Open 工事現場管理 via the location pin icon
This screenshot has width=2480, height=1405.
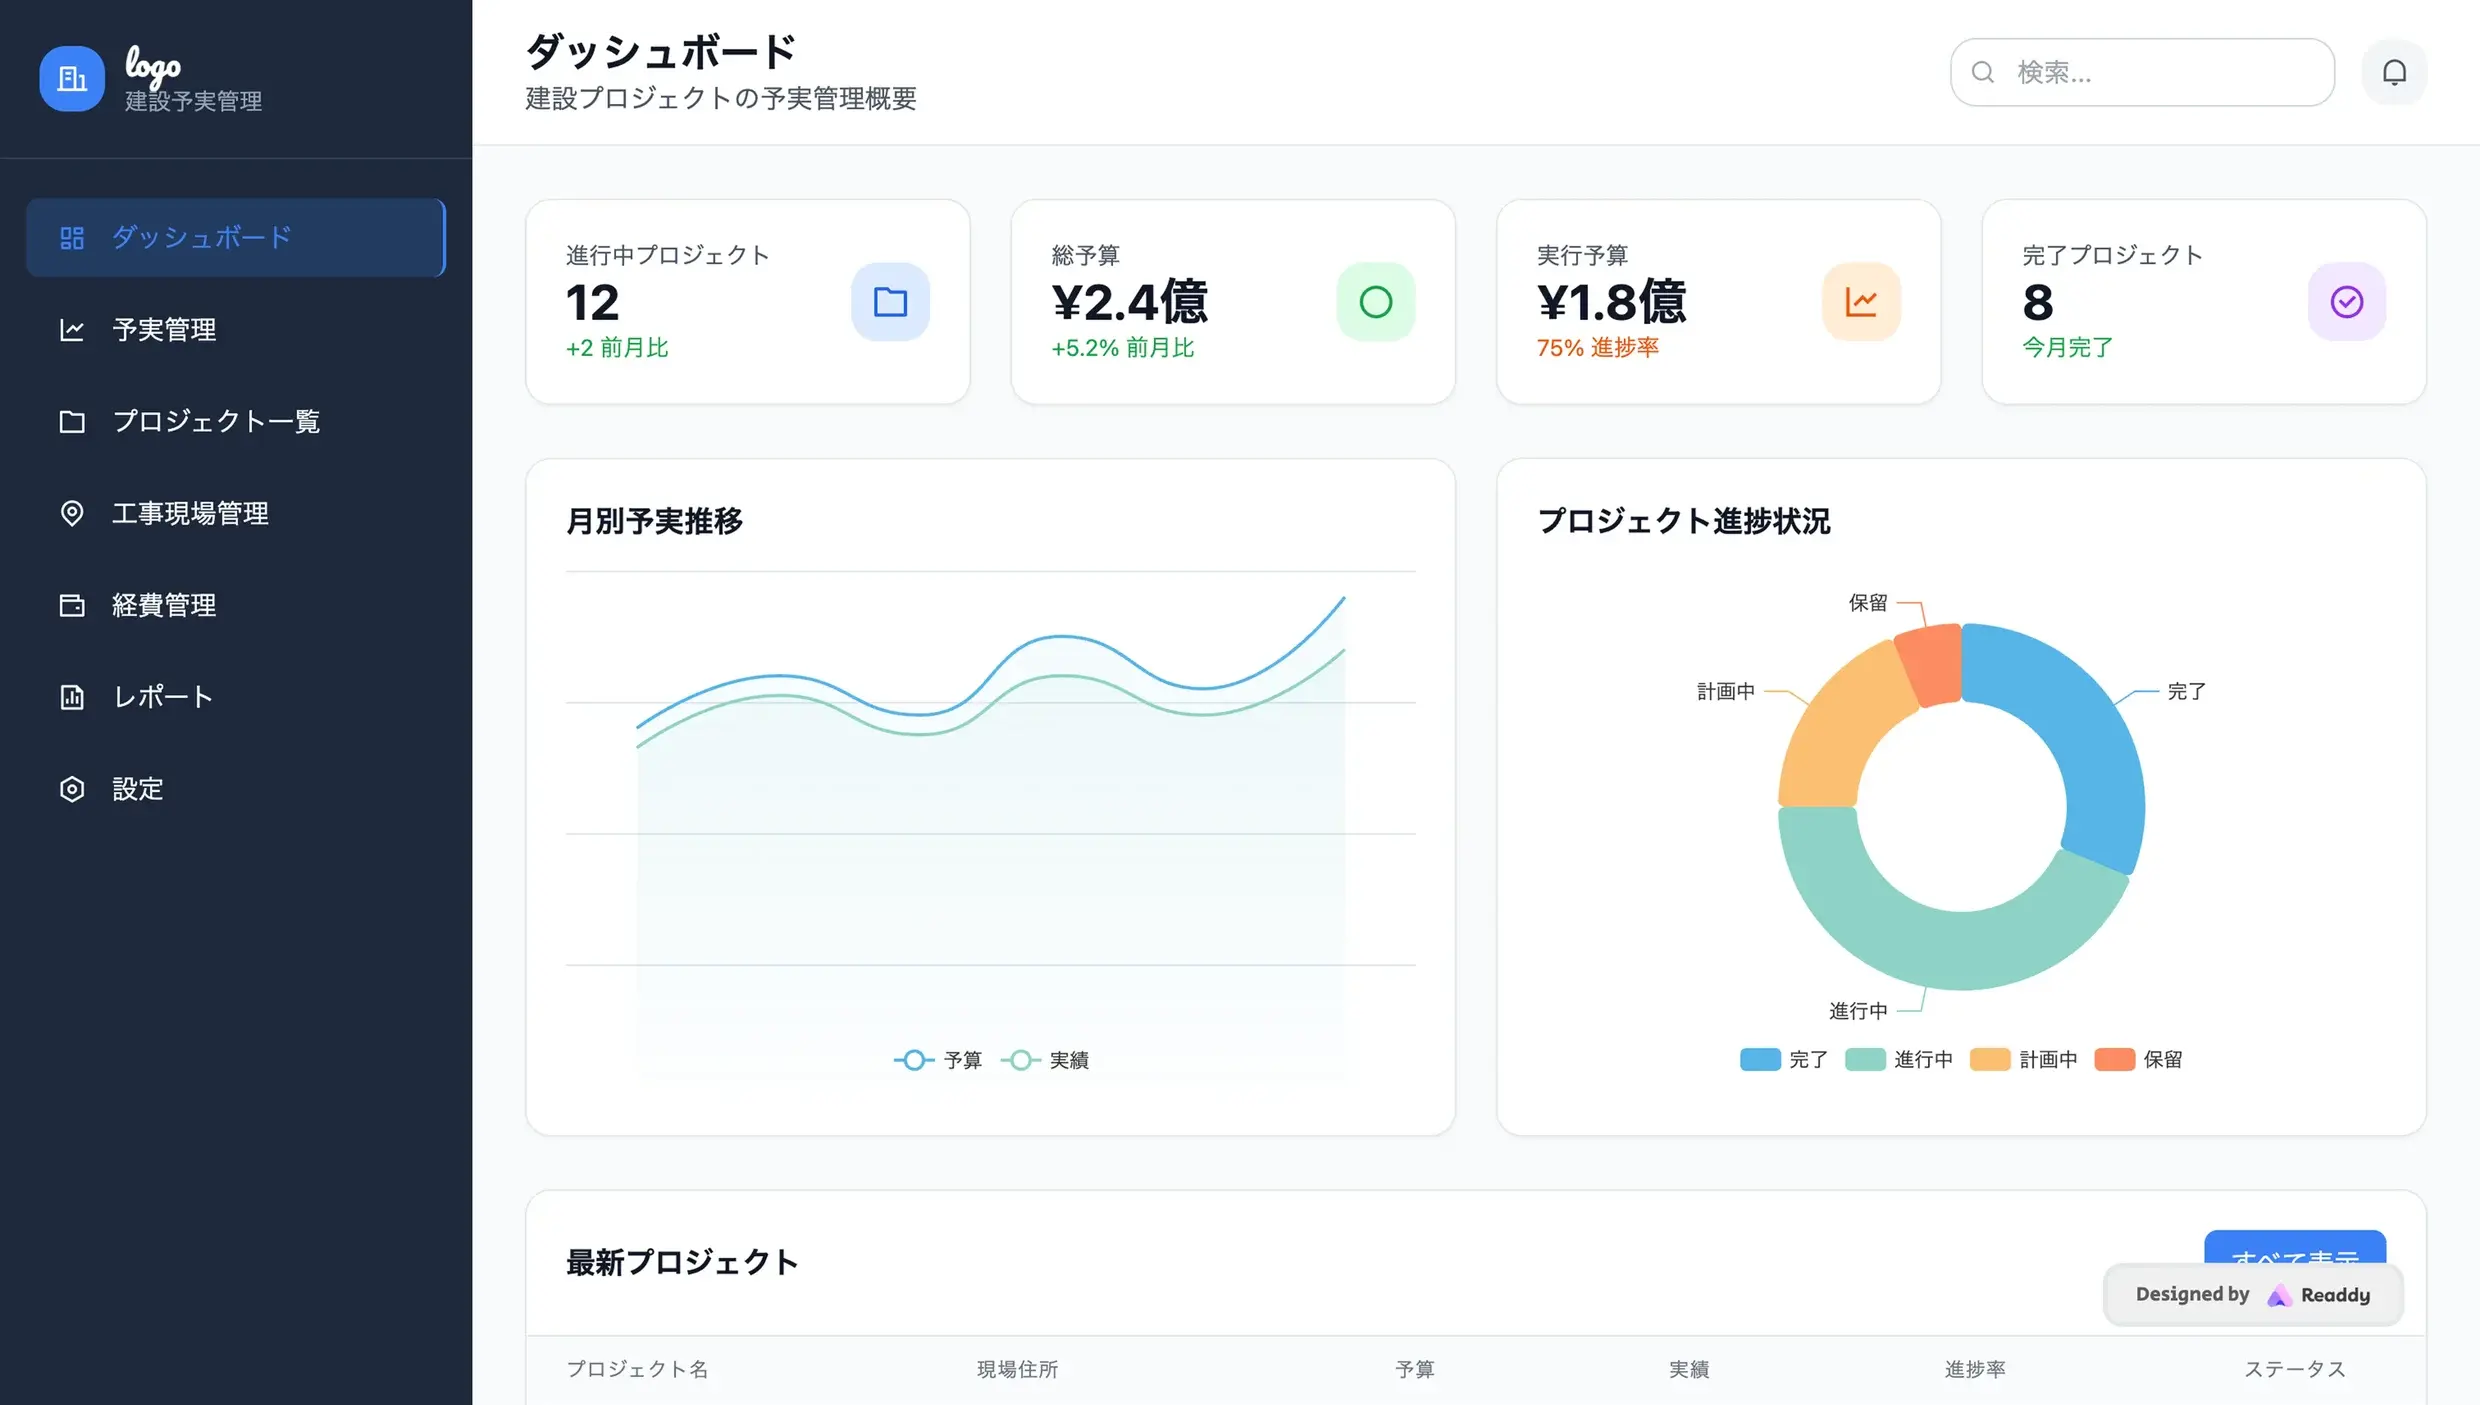[71, 513]
